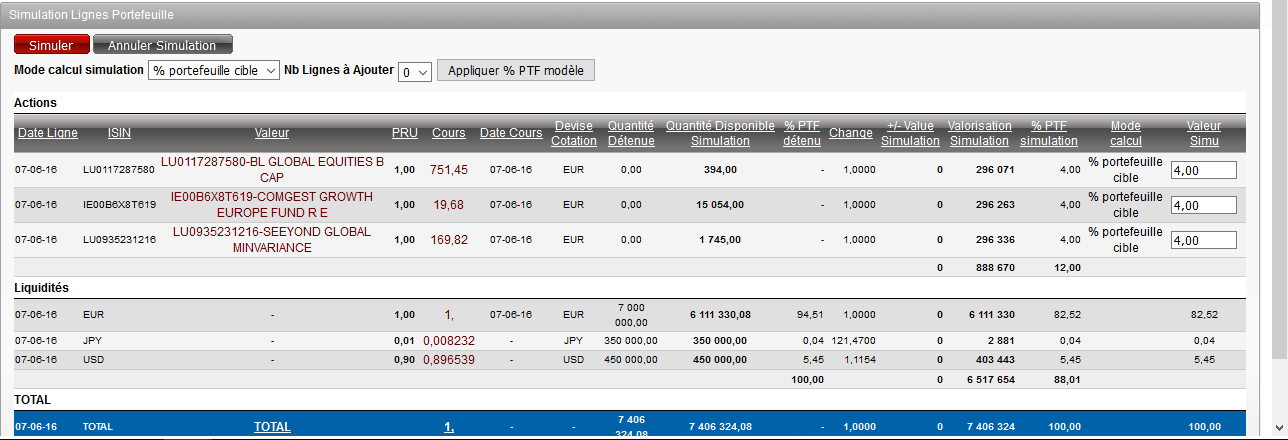The image size is (1288, 440).
Task: Click the Quantité Détenue column header
Action: [x=630, y=133]
